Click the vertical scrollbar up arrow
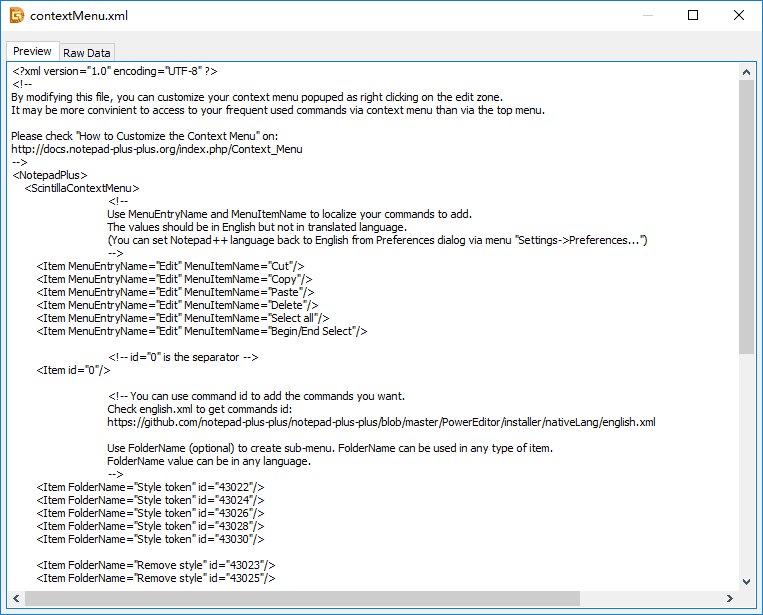The height and width of the screenshot is (615, 763). (746, 71)
